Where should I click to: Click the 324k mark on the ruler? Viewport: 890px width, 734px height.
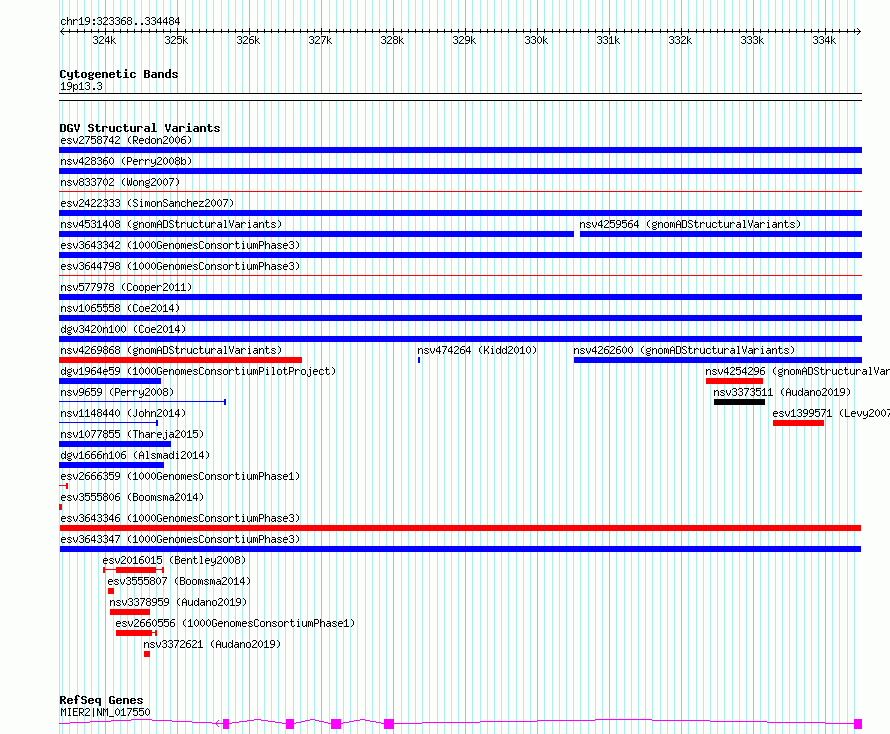pos(104,40)
